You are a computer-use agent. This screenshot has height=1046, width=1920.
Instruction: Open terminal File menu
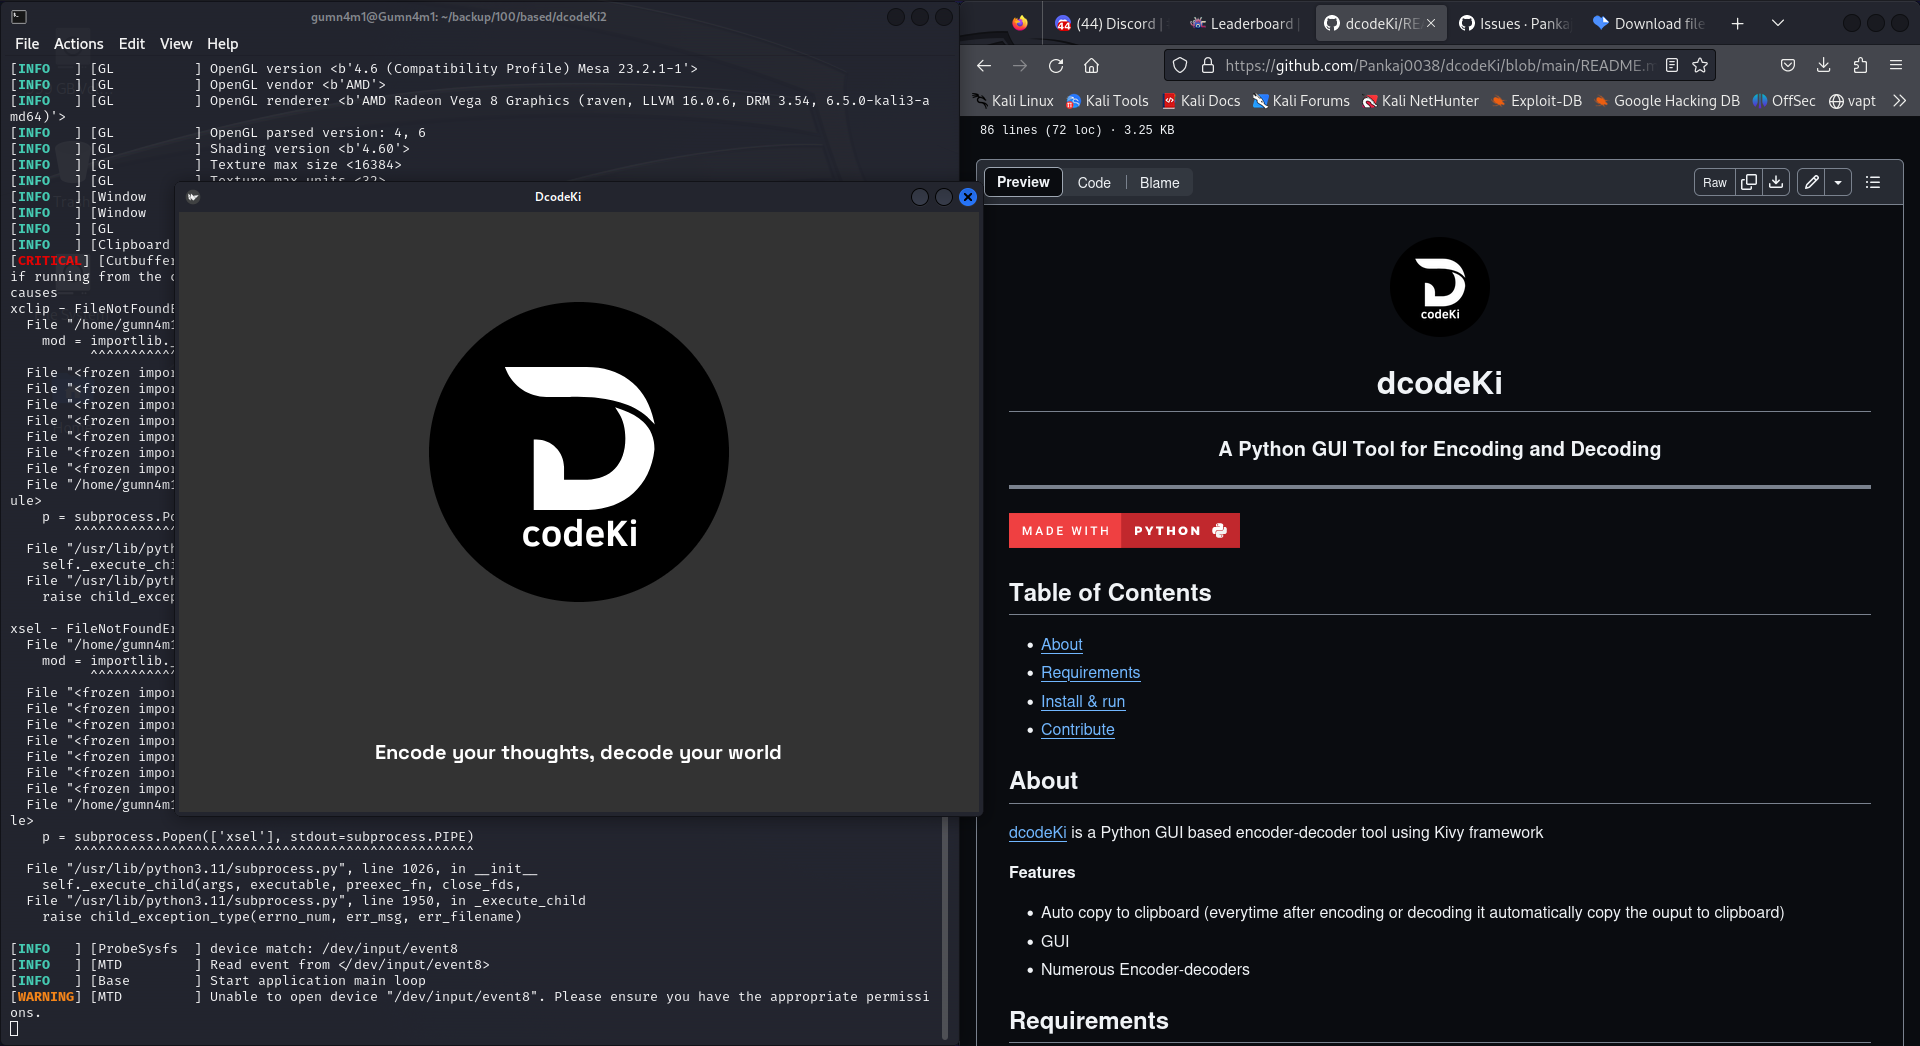pos(27,44)
